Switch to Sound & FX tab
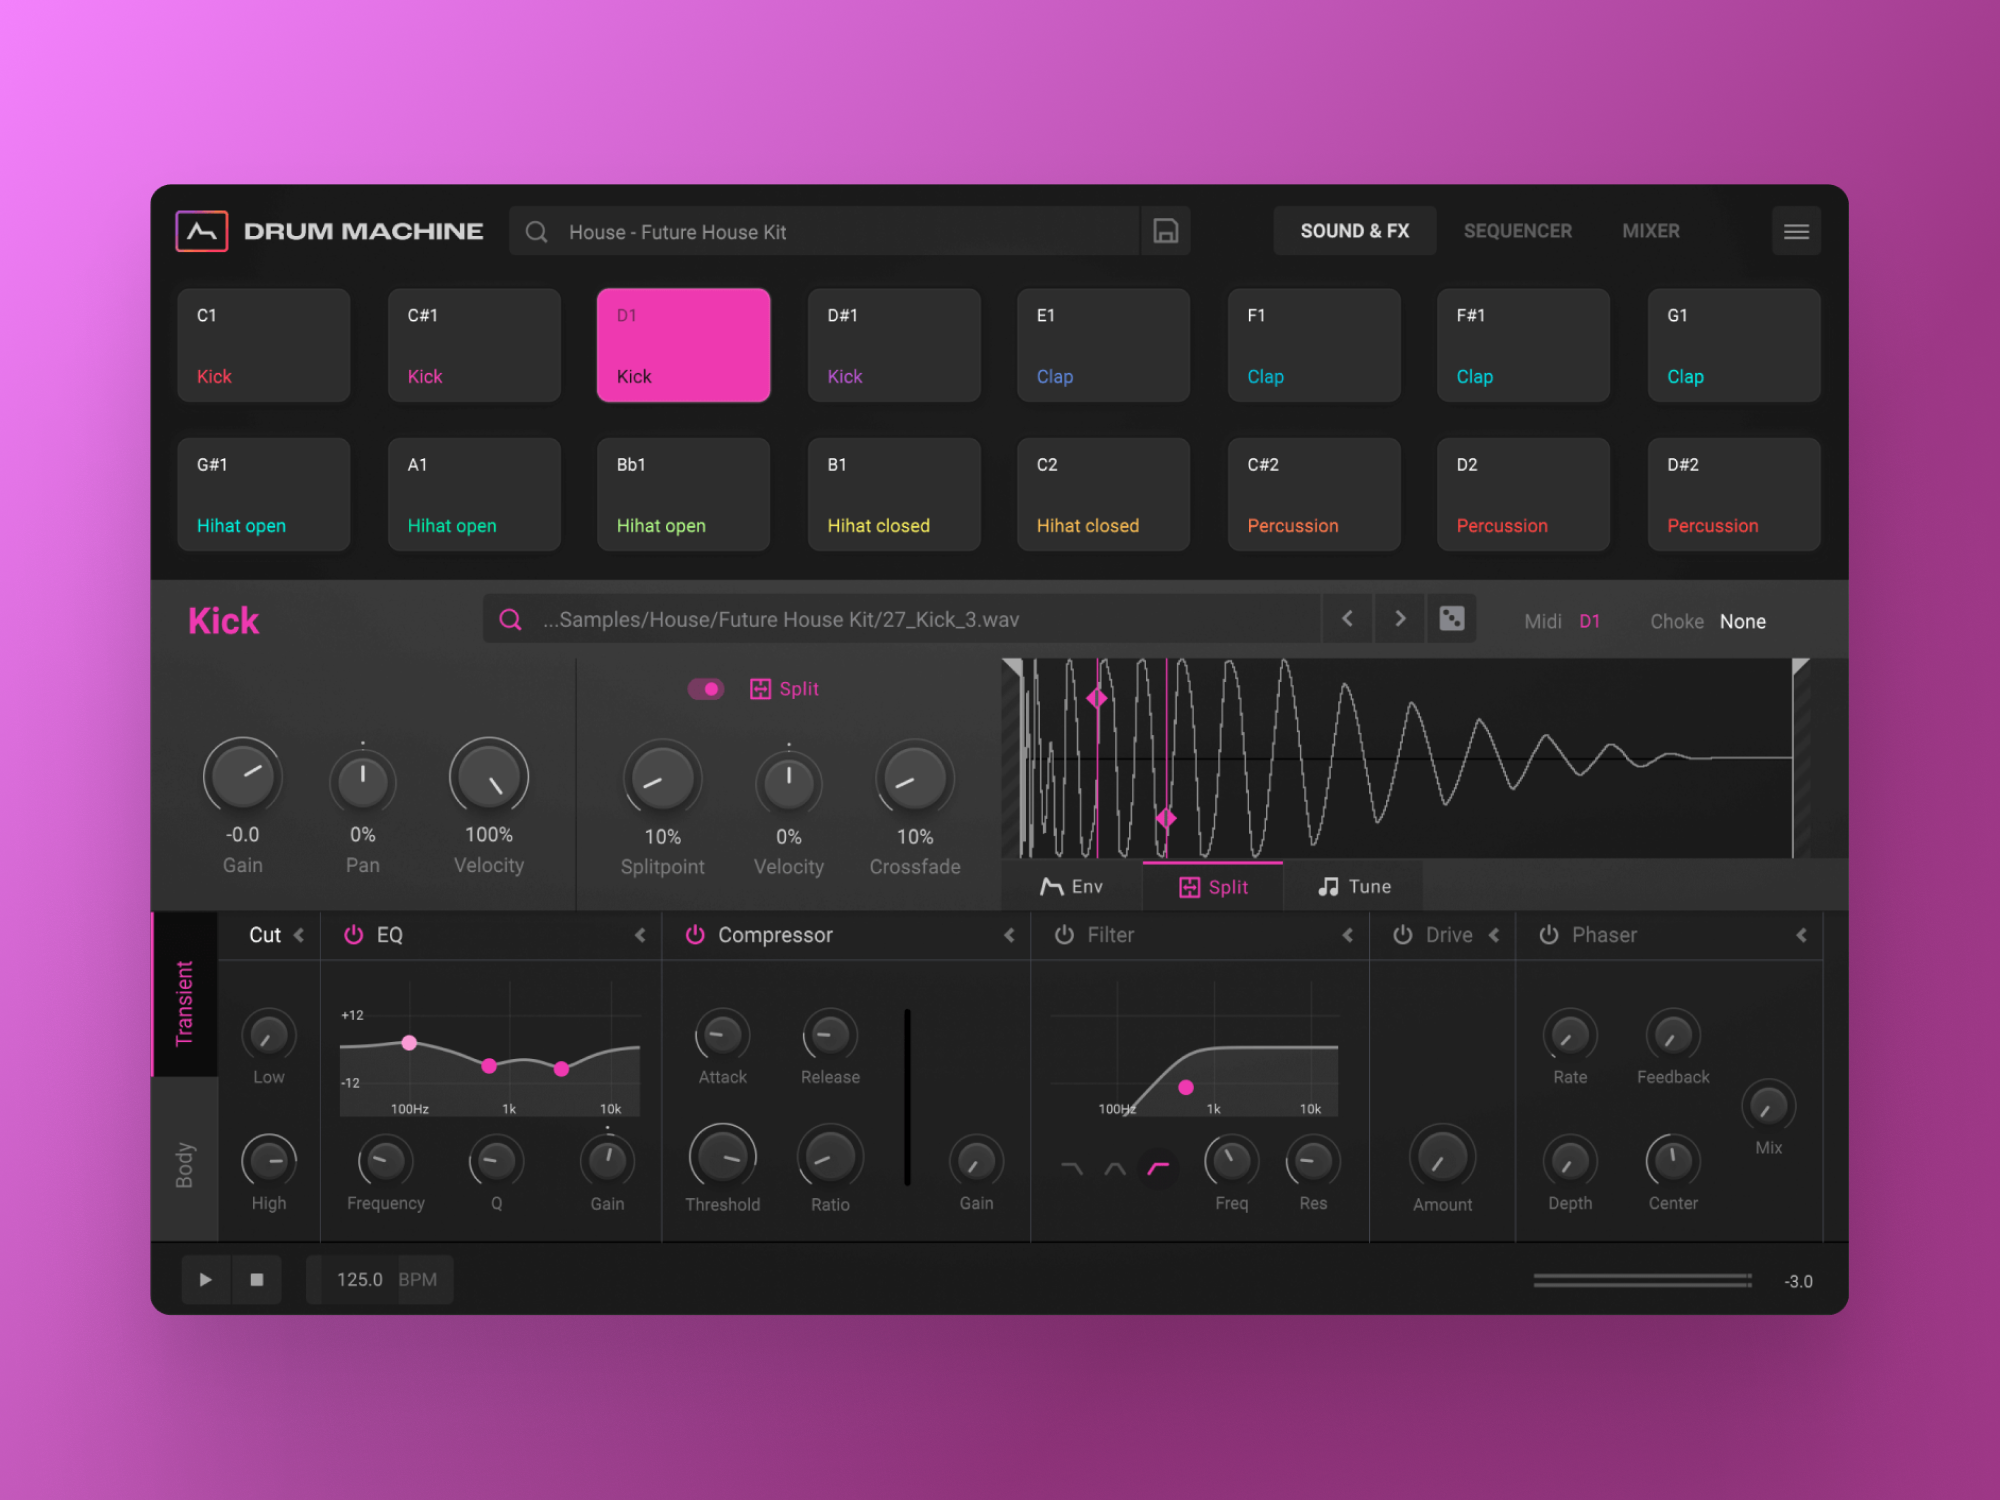 coord(1354,231)
